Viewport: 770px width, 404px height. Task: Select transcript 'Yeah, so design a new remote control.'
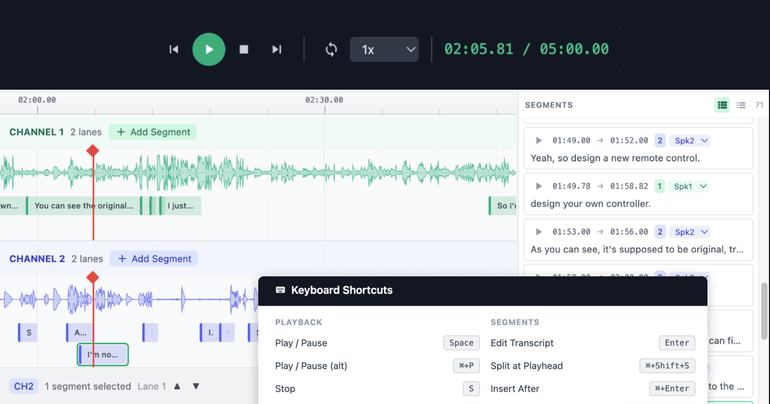click(x=615, y=158)
